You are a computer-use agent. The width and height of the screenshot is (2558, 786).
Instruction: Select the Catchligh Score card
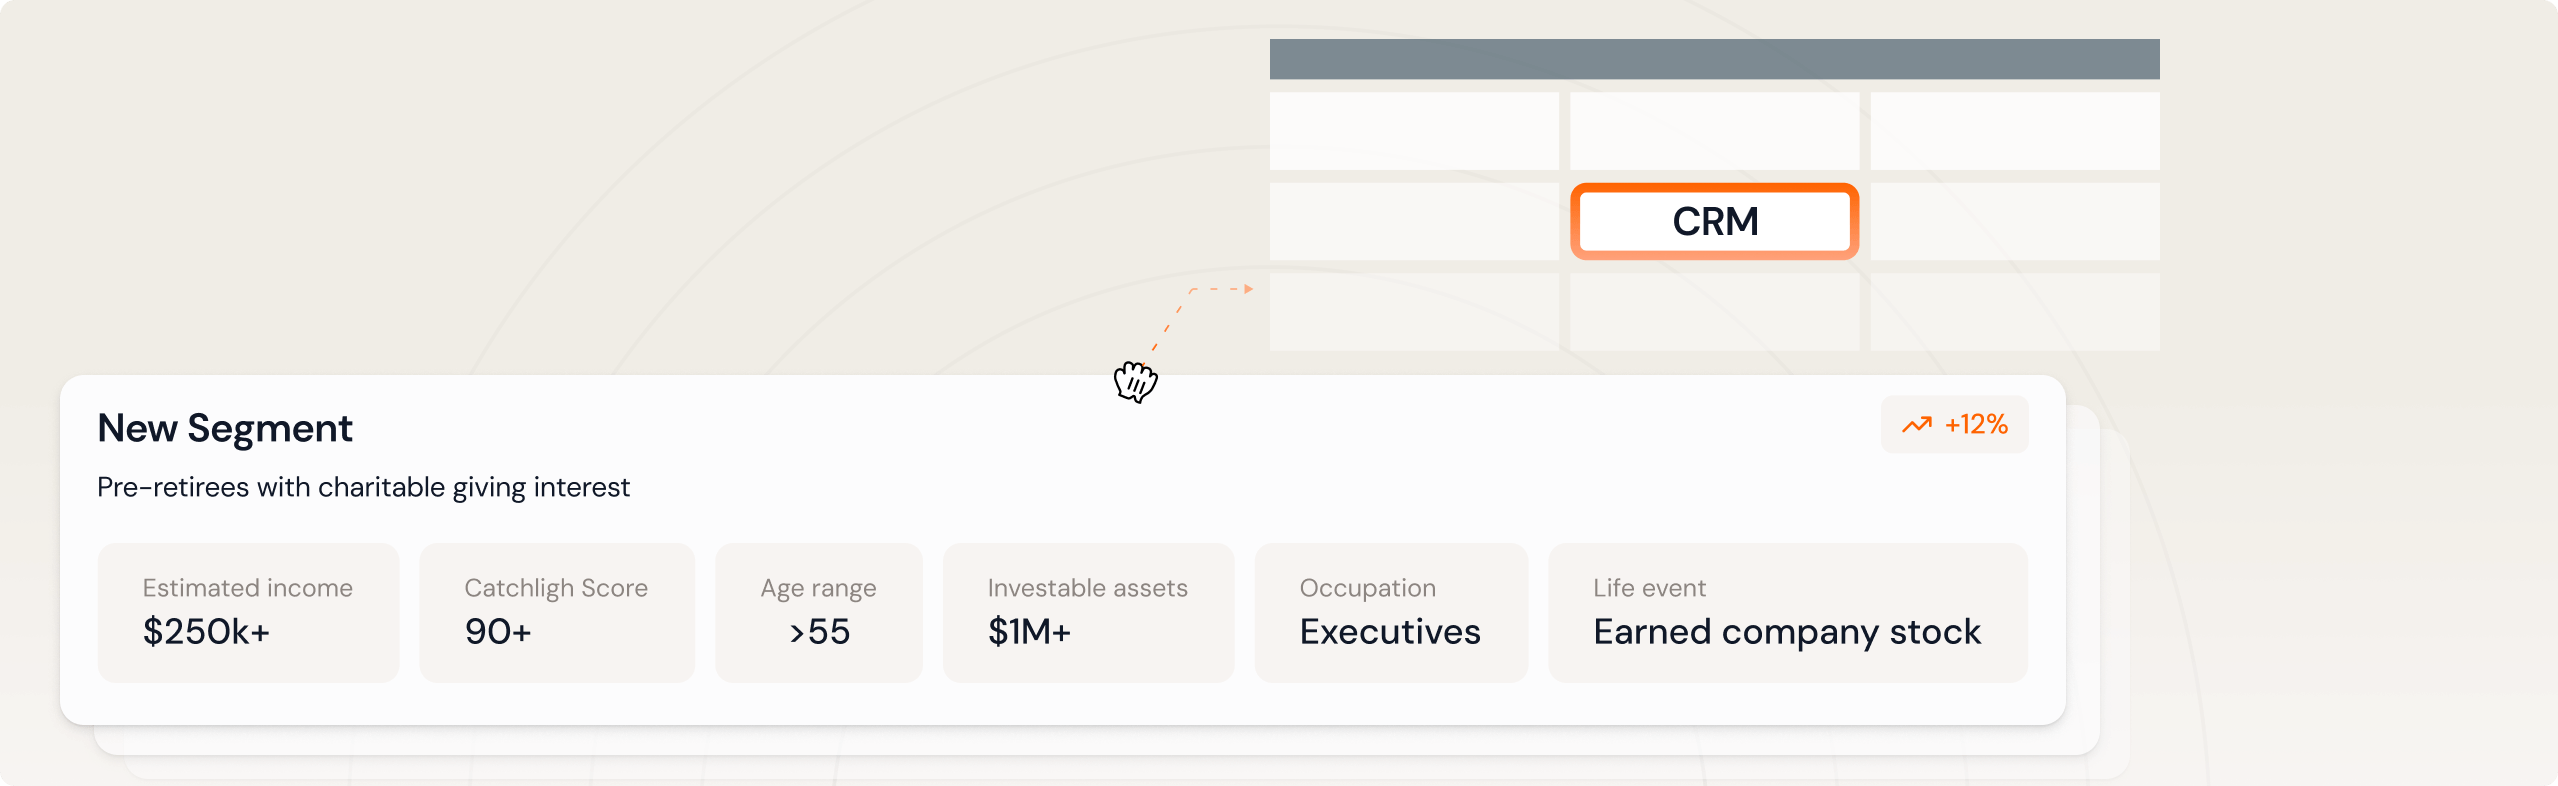tap(556, 612)
